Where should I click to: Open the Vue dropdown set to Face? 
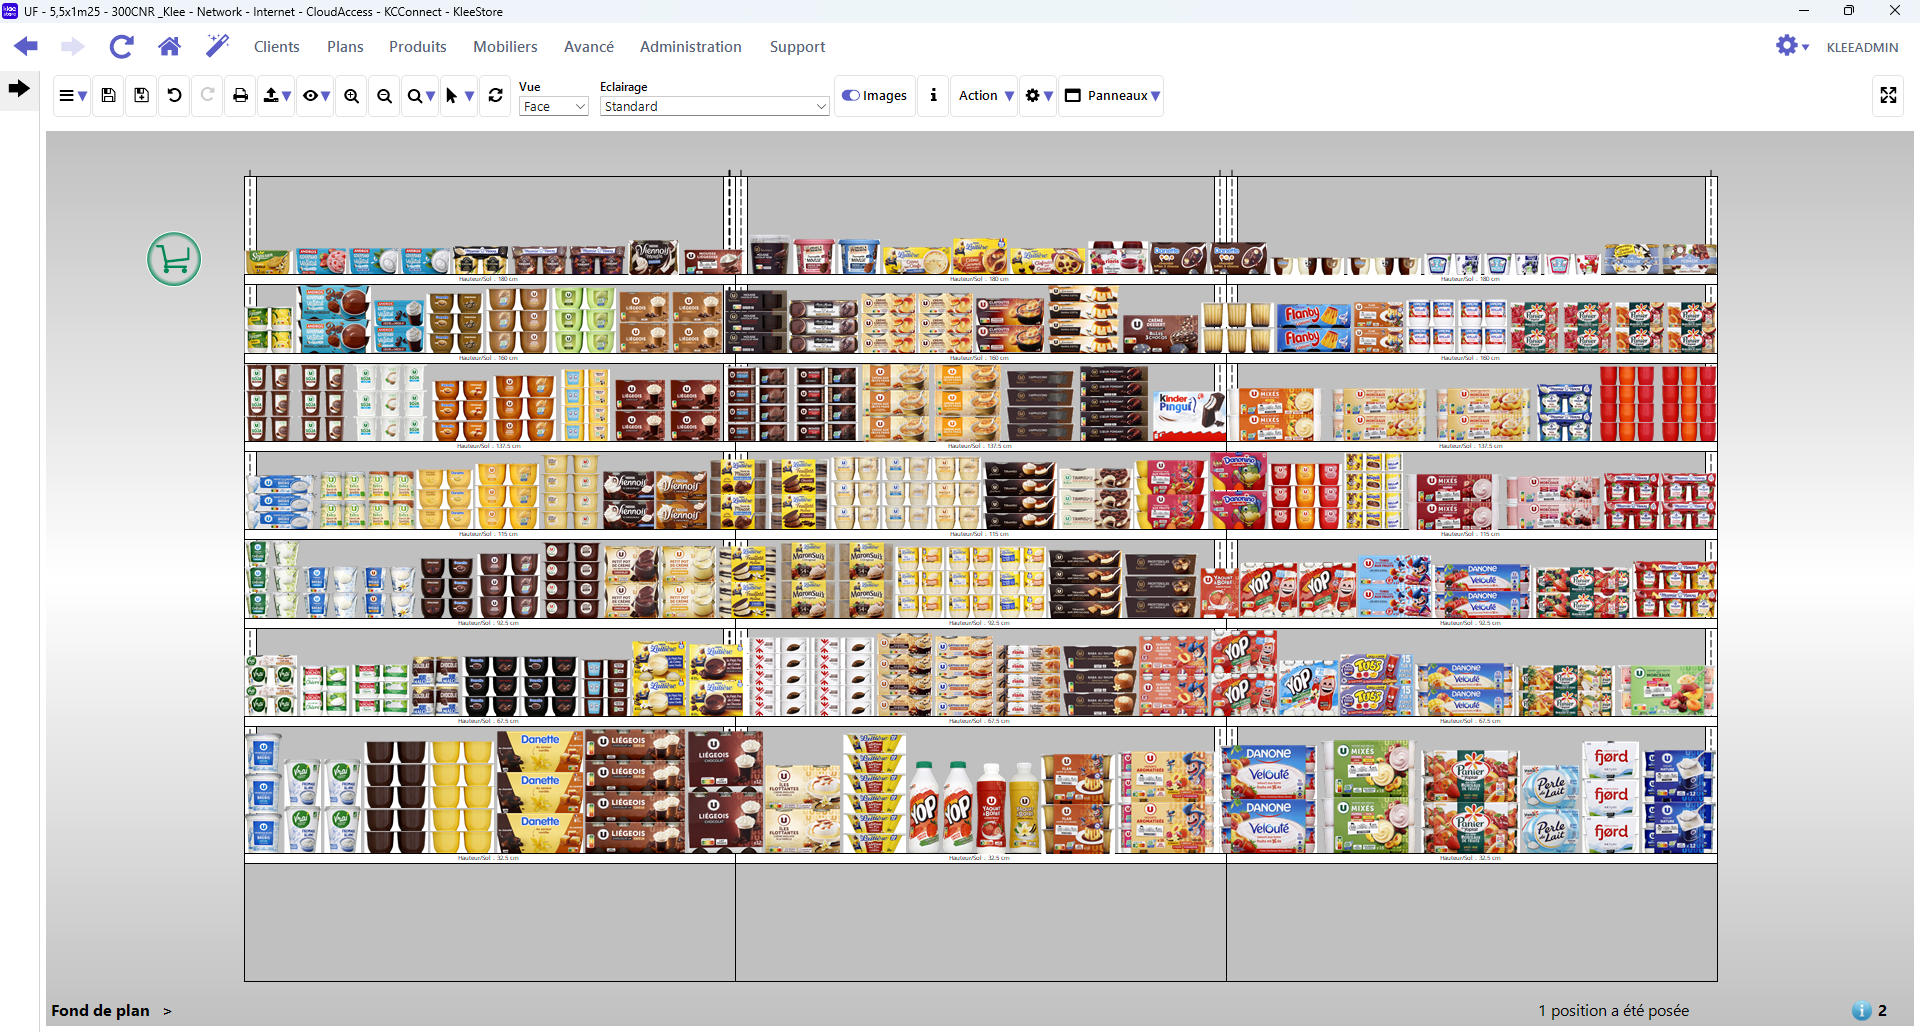pos(553,107)
